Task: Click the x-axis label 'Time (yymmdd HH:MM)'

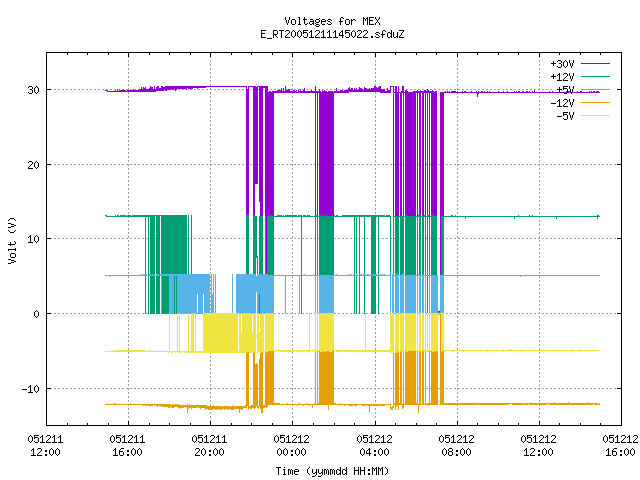Action: (x=332, y=471)
